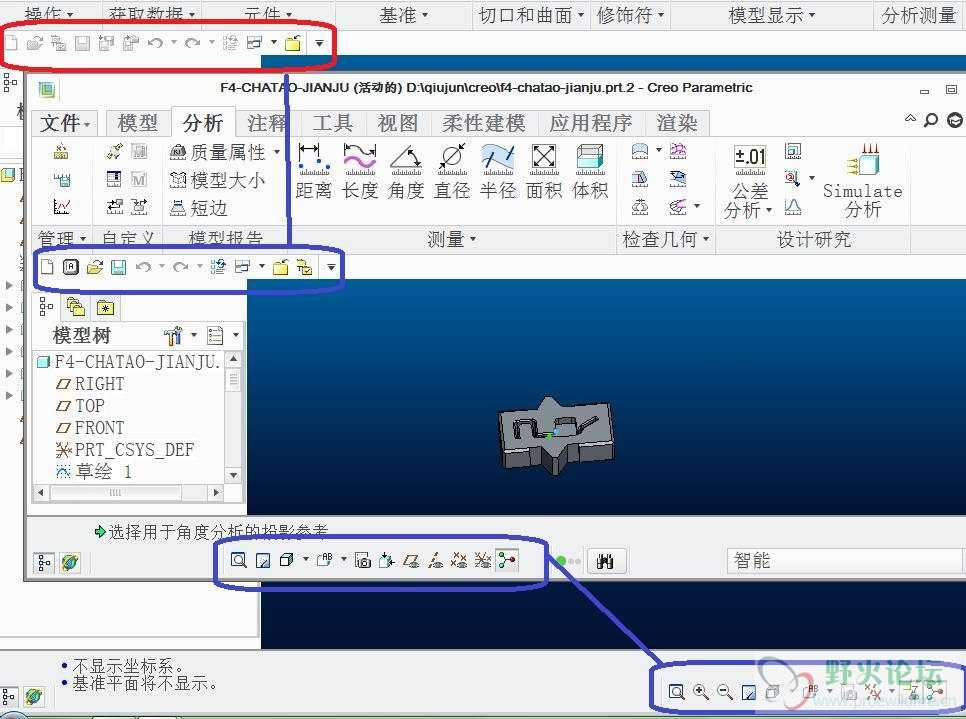Click Close window folder icon in front toolbar

(280, 267)
